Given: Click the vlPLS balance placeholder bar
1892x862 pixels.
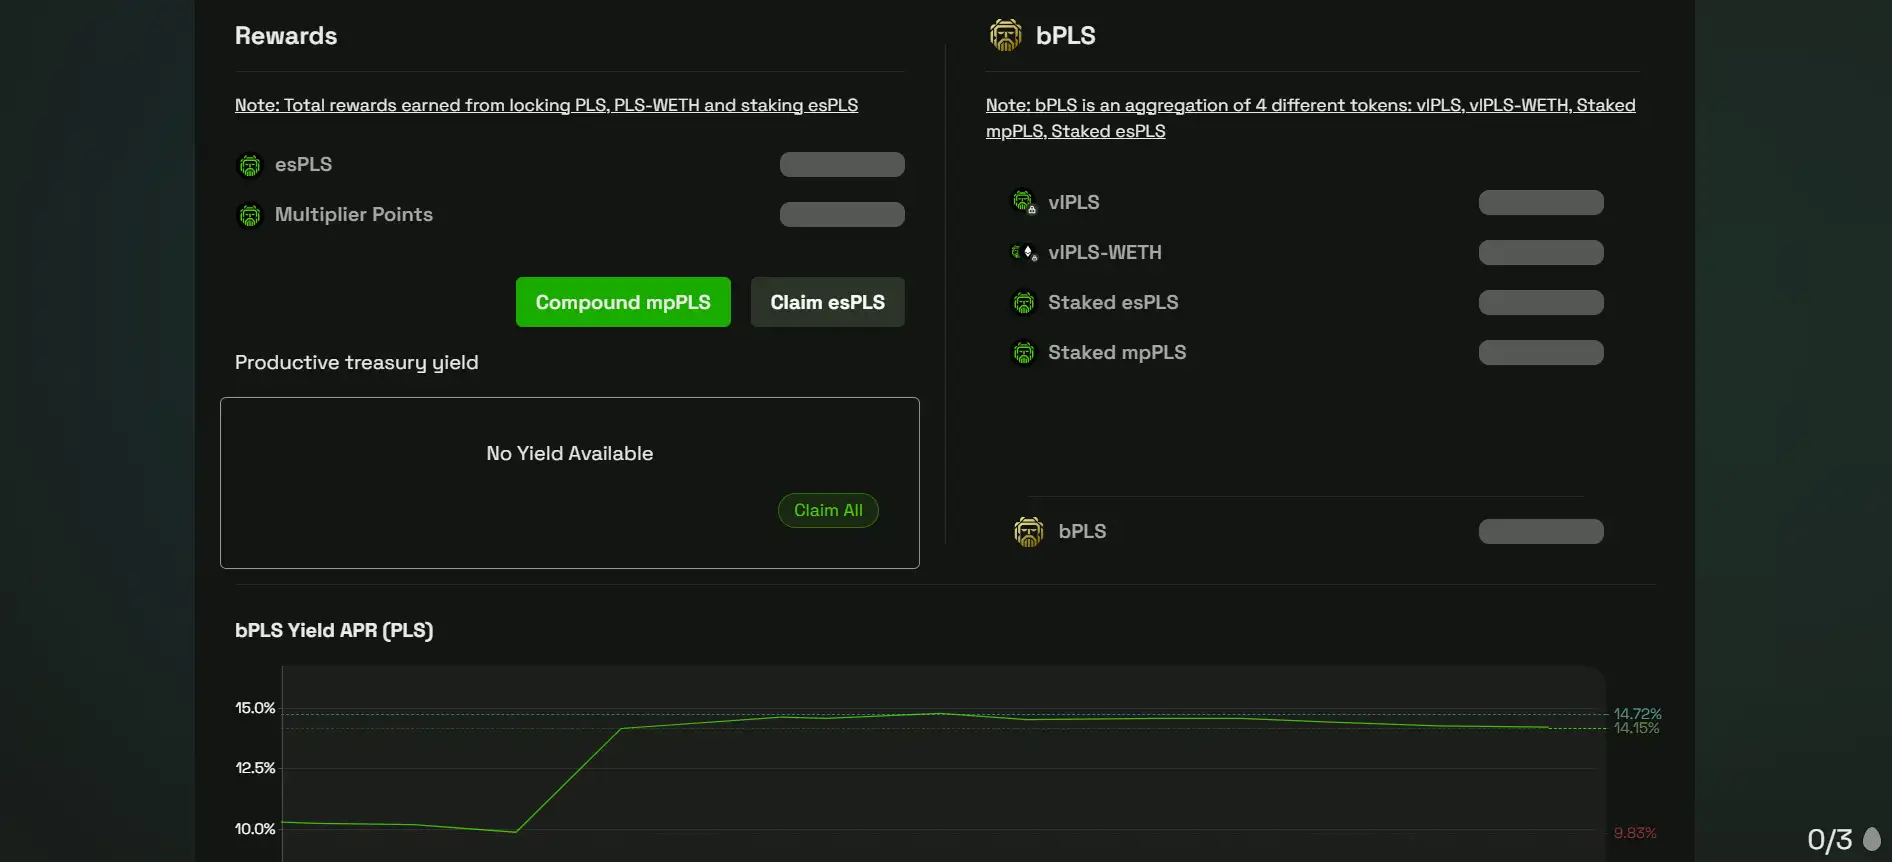Looking at the screenshot, I should point(1541,203).
